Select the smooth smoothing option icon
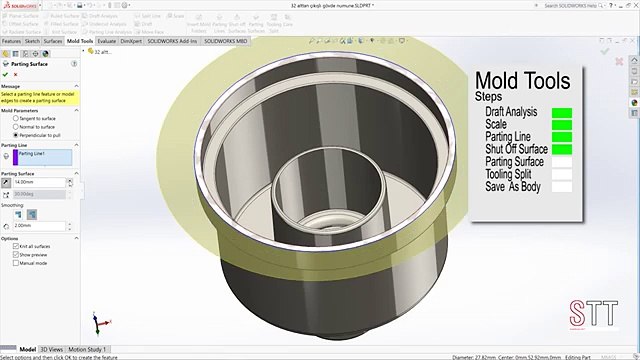Screen dimensions: 640x360 pos(32,214)
